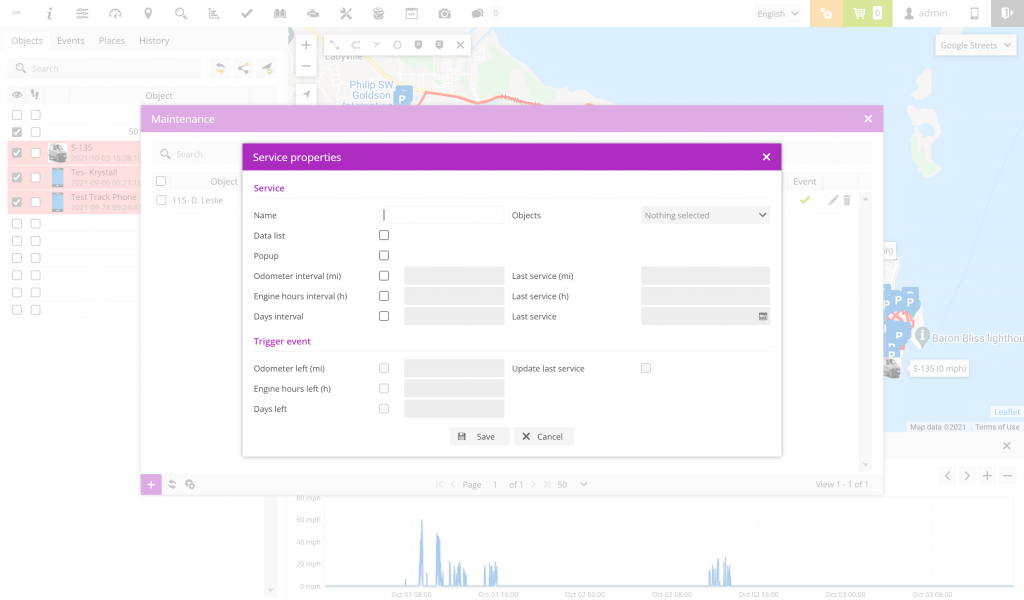The height and width of the screenshot is (600, 1024).
Task: Check the Days interval checkbox
Action: point(384,316)
